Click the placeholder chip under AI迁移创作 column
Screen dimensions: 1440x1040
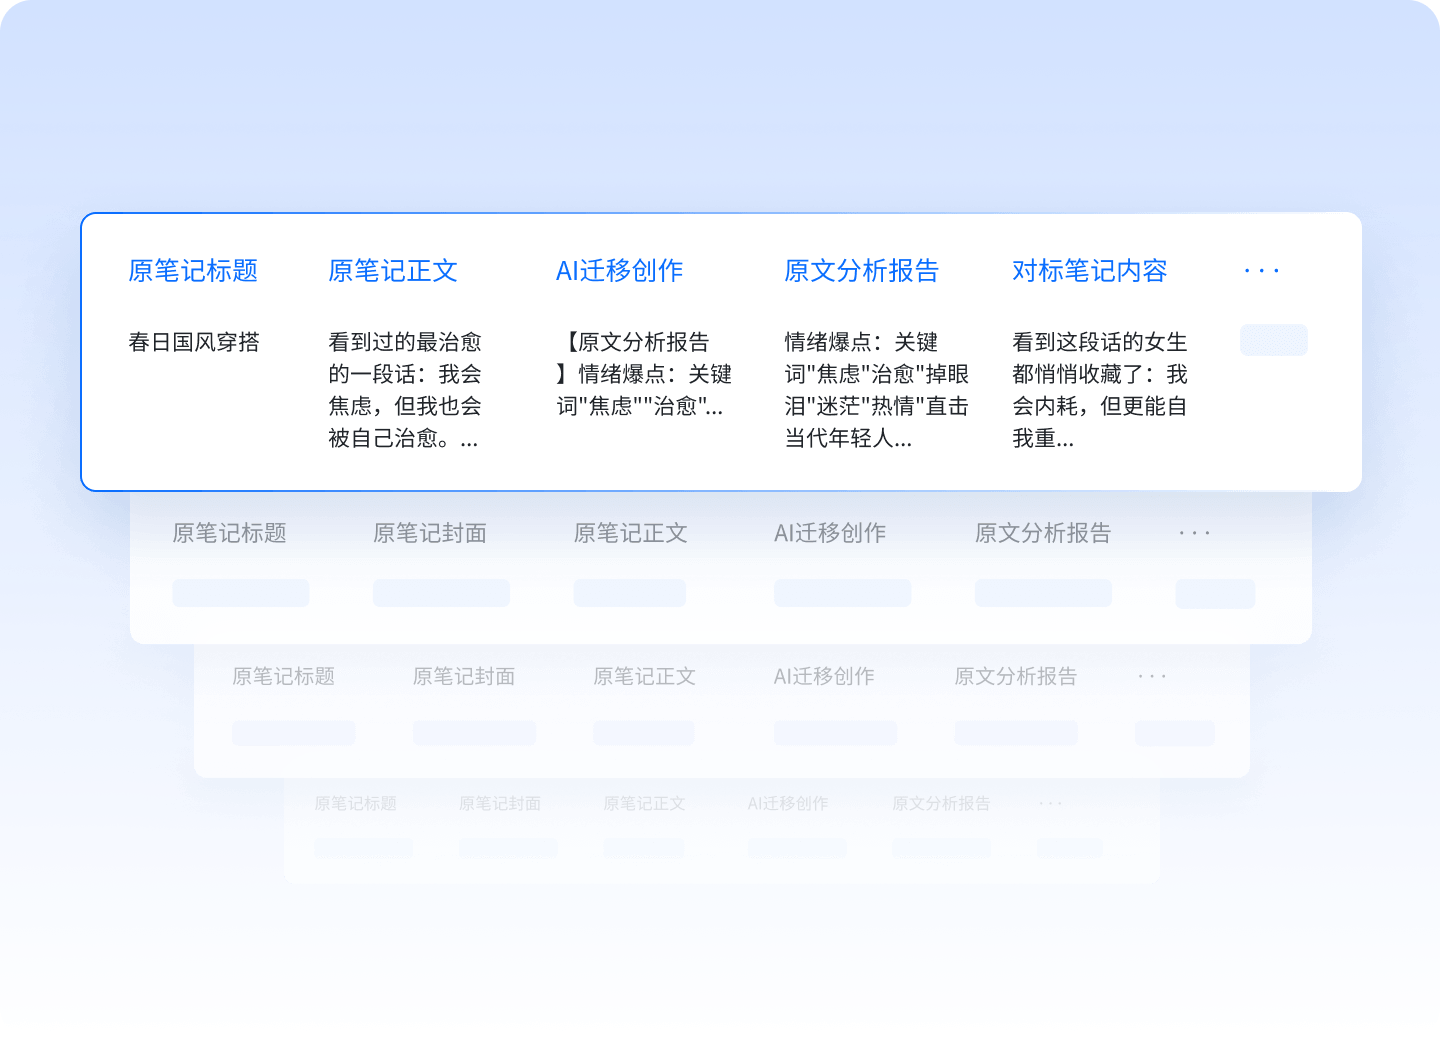click(x=842, y=592)
